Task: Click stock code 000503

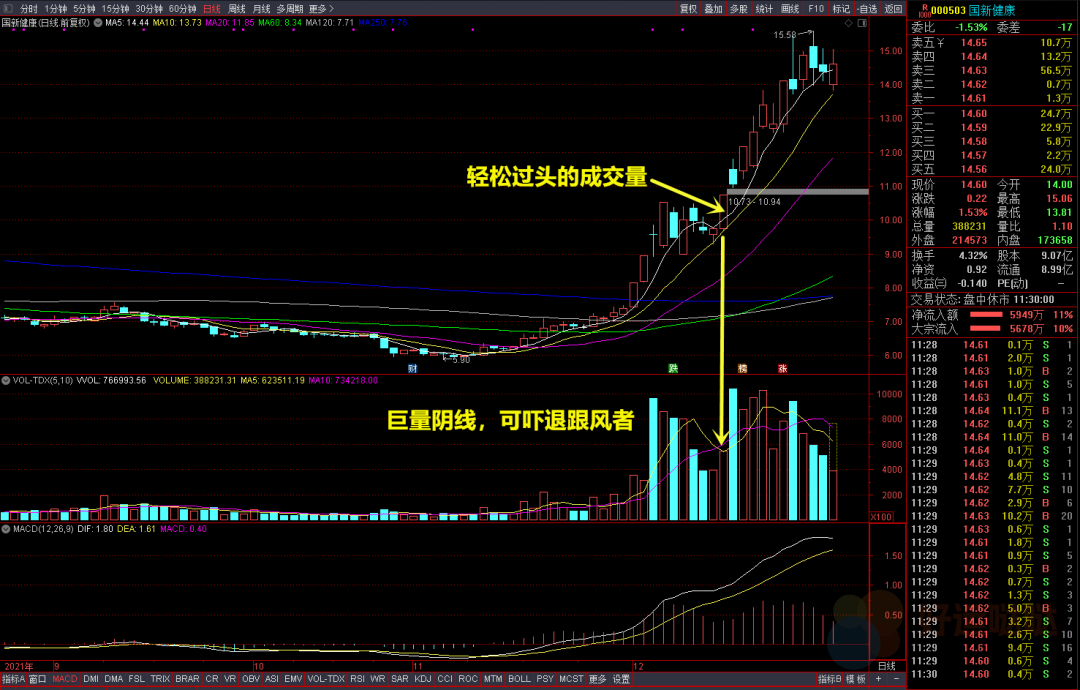Action: click(948, 10)
